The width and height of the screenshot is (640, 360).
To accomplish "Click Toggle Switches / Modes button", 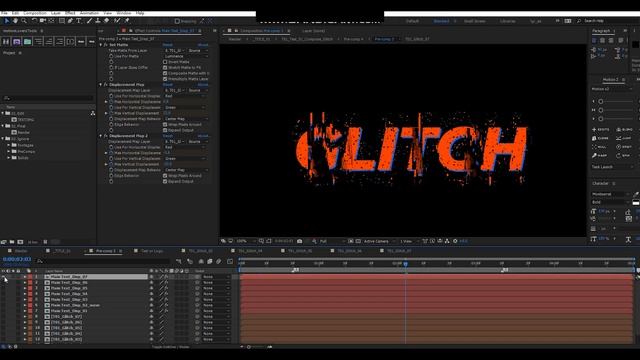I will [171, 347].
